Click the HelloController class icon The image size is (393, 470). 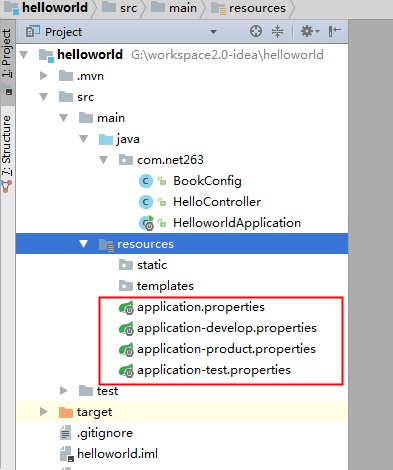[x=146, y=202]
